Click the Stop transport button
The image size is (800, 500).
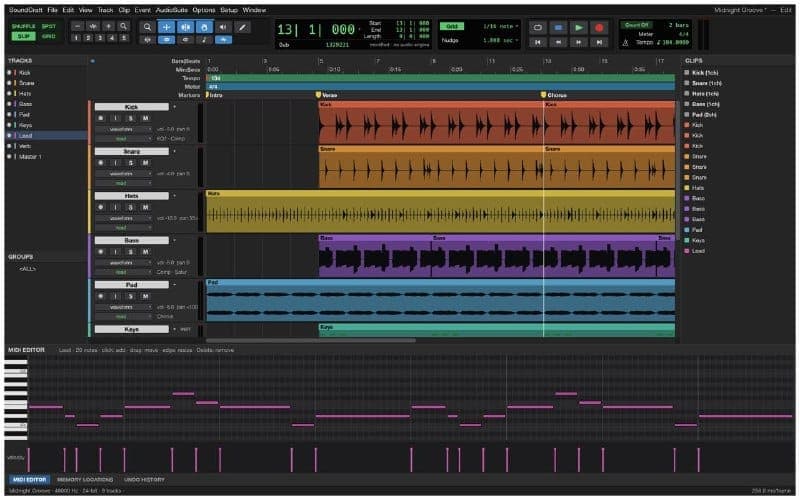click(x=558, y=28)
